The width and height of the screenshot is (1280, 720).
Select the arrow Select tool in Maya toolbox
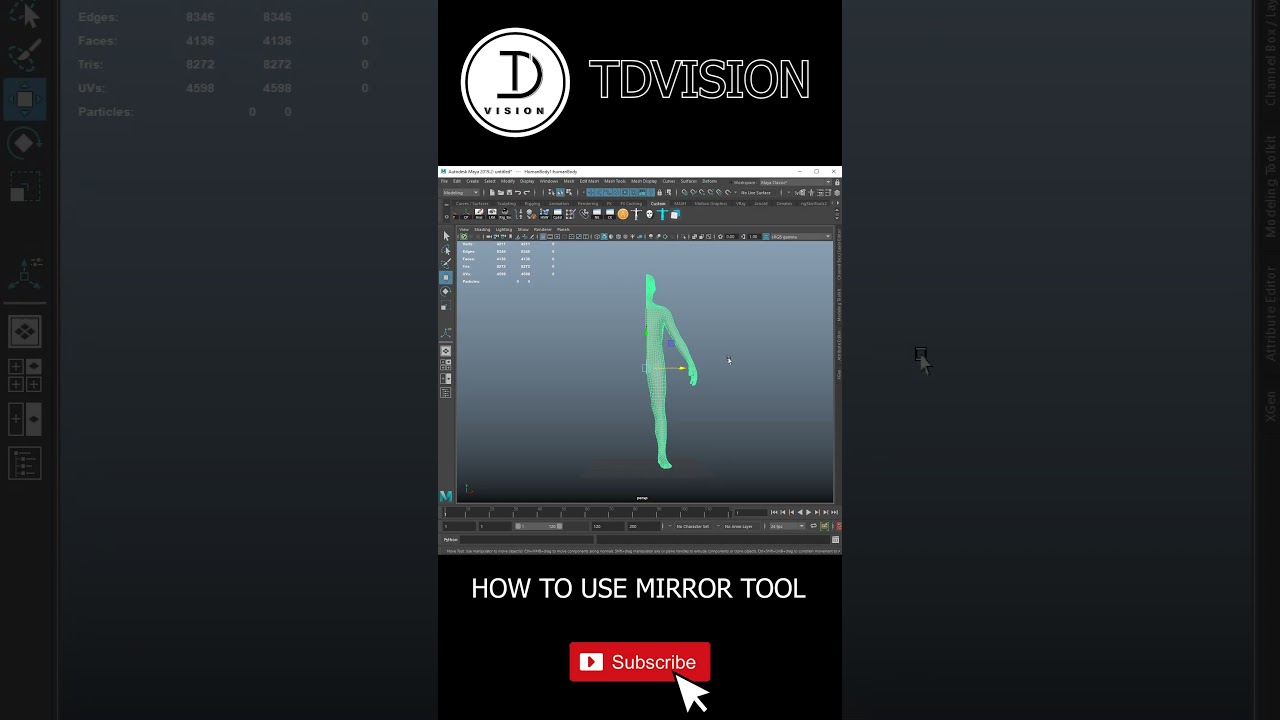click(446, 236)
